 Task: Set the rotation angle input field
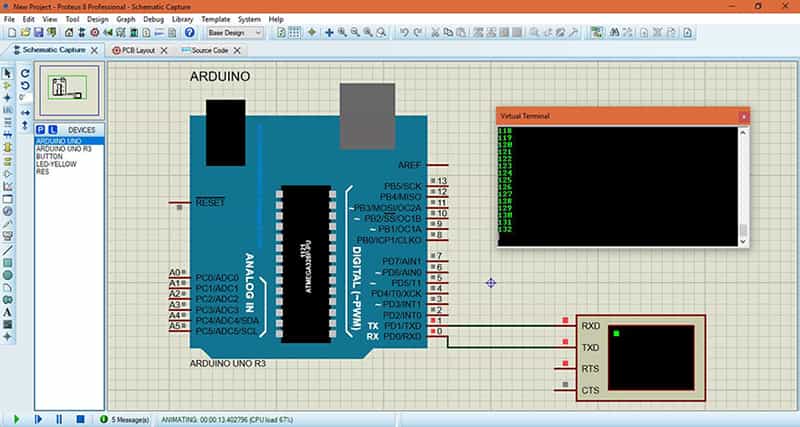click(x=25, y=97)
